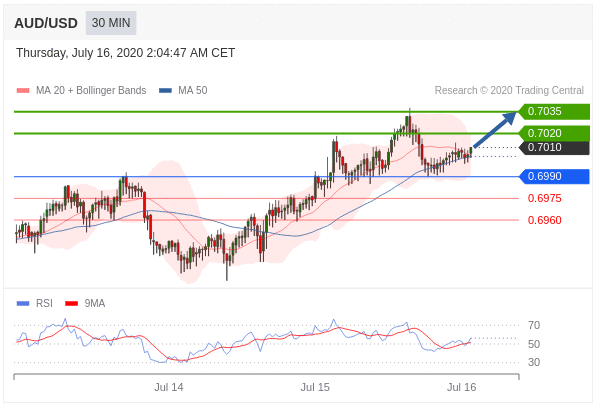Click the MA 20 + Bollinger Bands label
Screen dimensions: 601x410
click(x=91, y=90)
